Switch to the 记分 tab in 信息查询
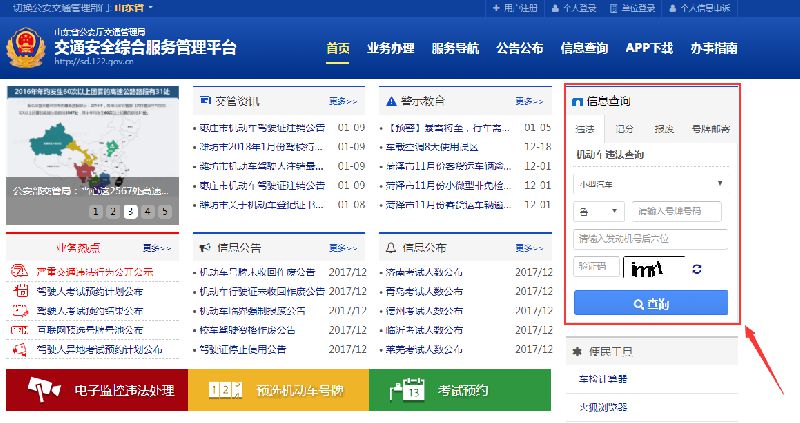The height and width of the screenshot is (423, 800). tap(625, 129)
